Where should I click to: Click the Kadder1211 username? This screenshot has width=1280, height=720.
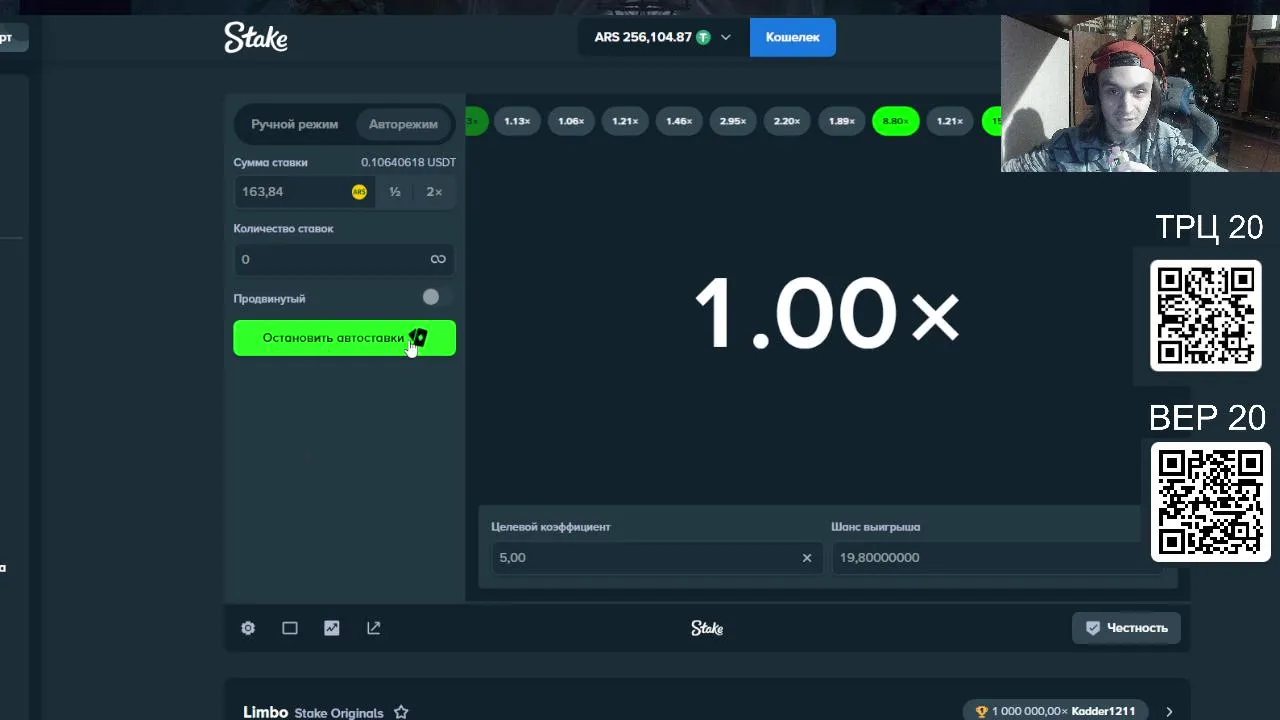[1103, 711]
